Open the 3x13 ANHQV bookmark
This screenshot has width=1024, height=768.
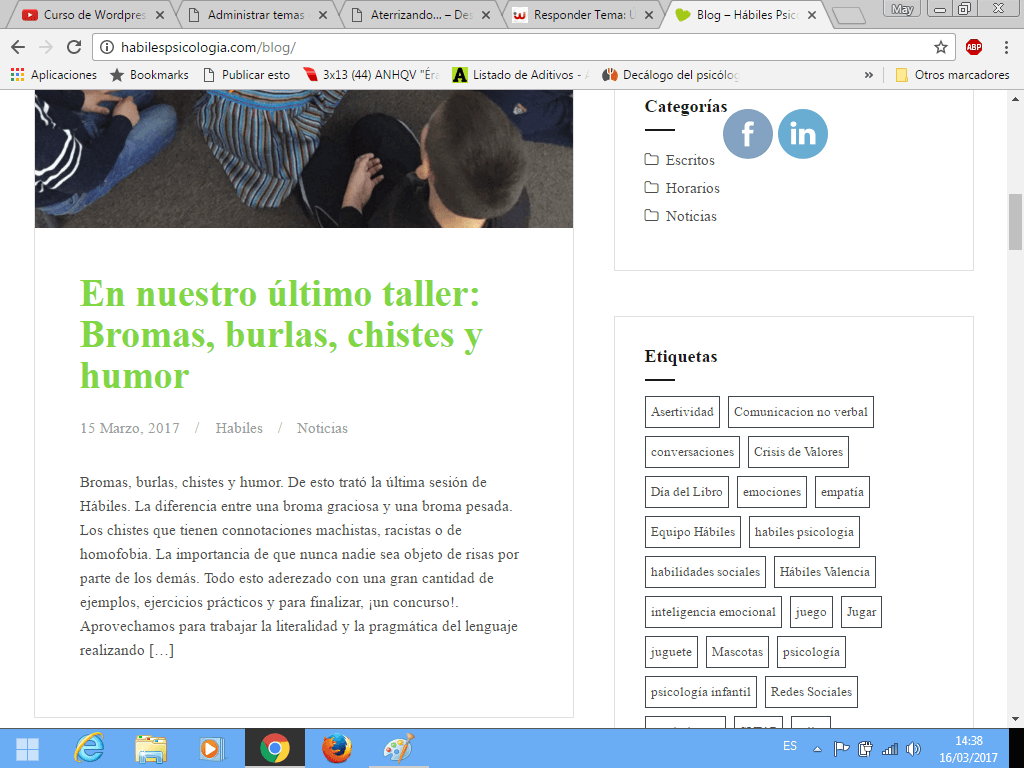coord(372,75)
